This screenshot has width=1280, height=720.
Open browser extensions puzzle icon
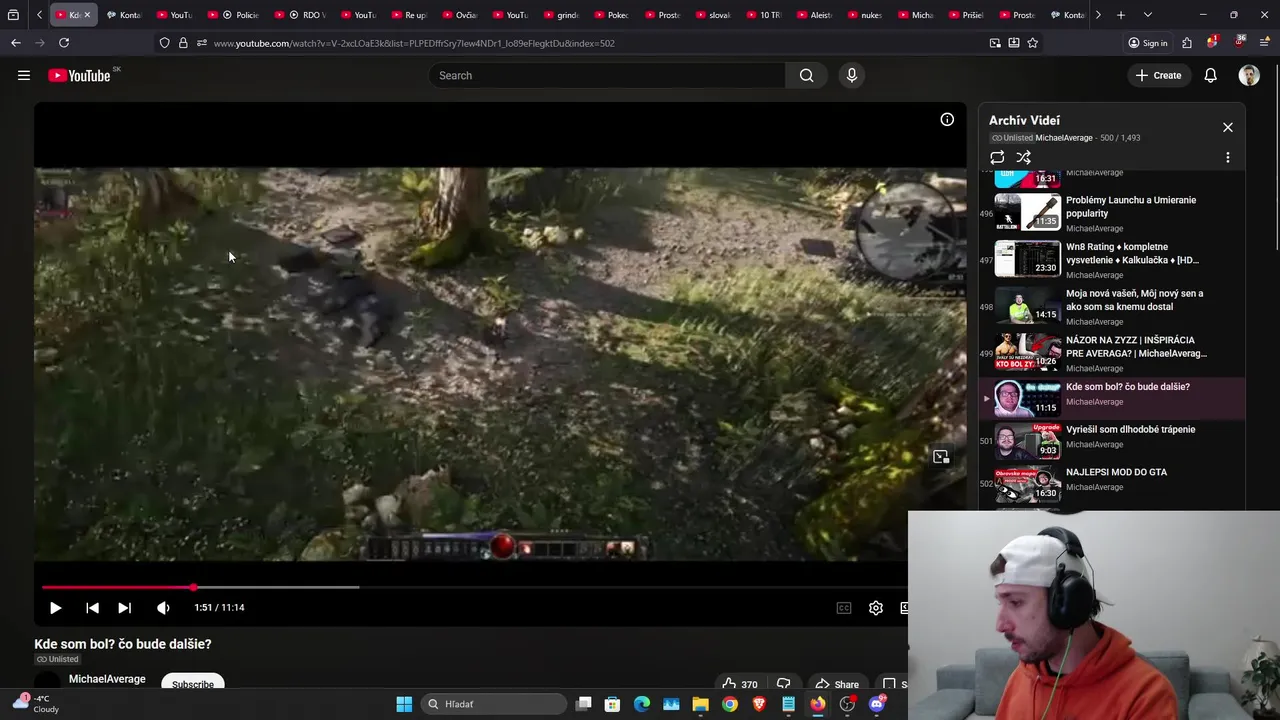coord(1187,43)
